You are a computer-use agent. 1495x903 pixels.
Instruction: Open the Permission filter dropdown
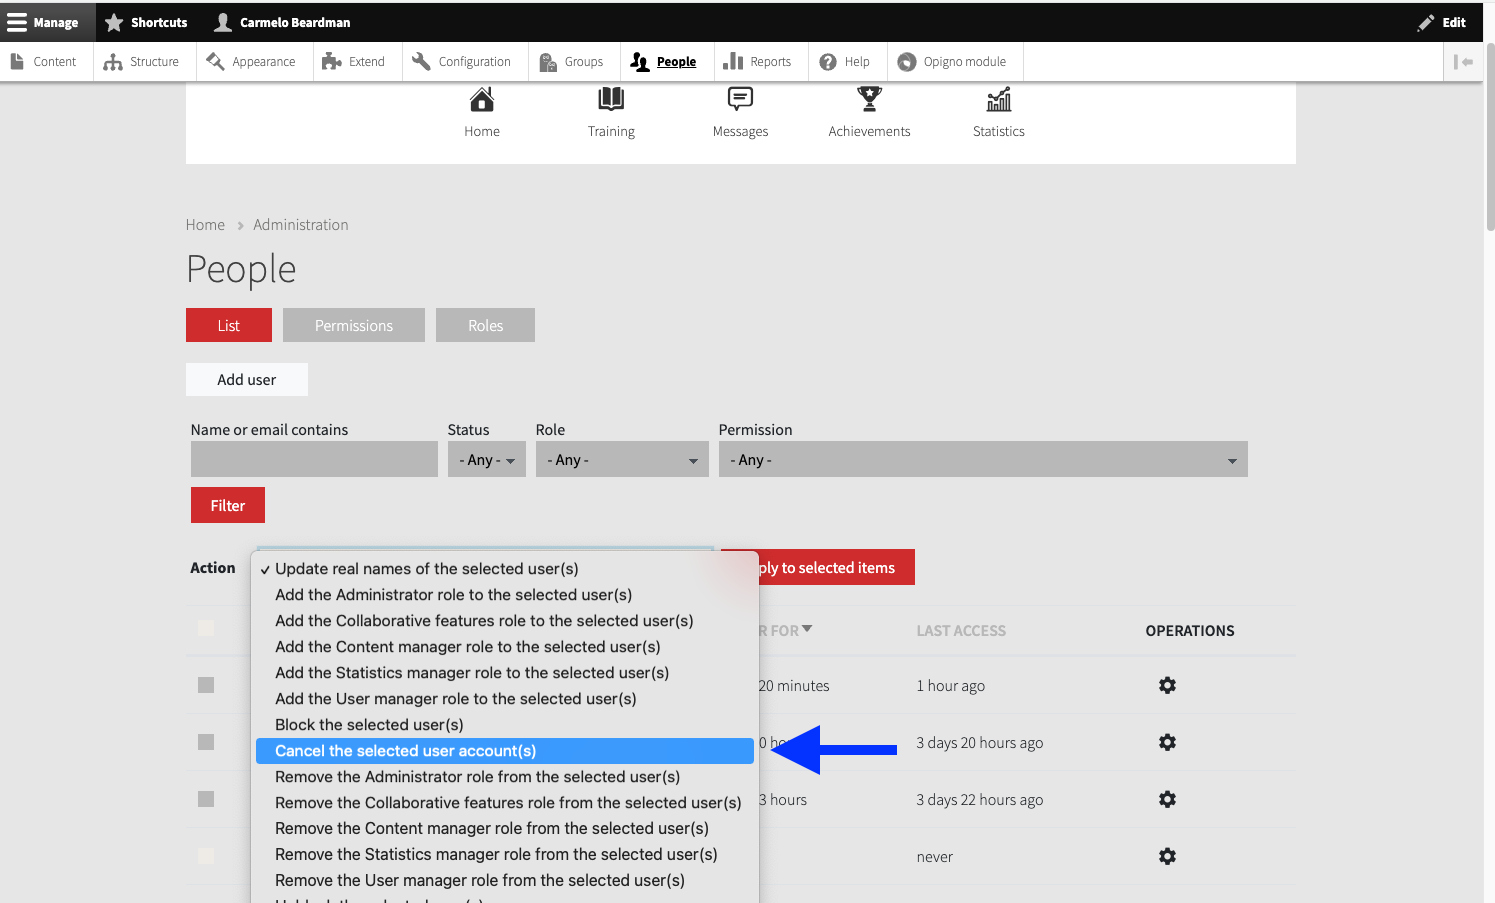(x=983, y=459)
